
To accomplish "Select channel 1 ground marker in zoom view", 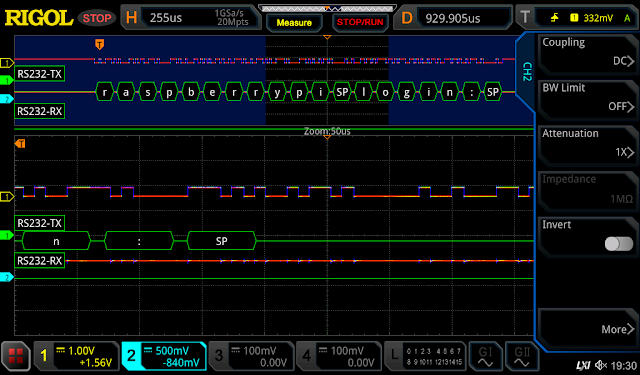I will tap(7, 197).
